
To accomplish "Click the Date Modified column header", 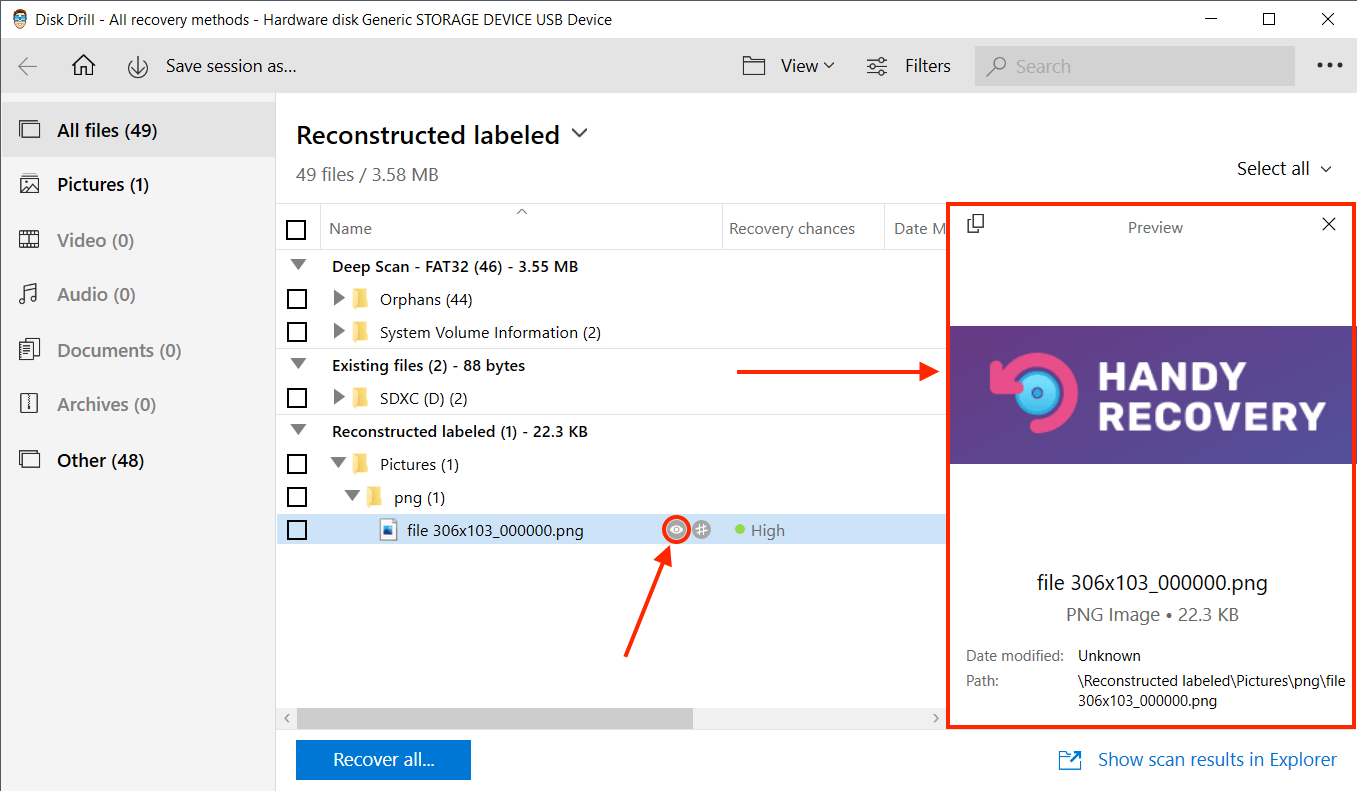I will (x=916, y=229).
